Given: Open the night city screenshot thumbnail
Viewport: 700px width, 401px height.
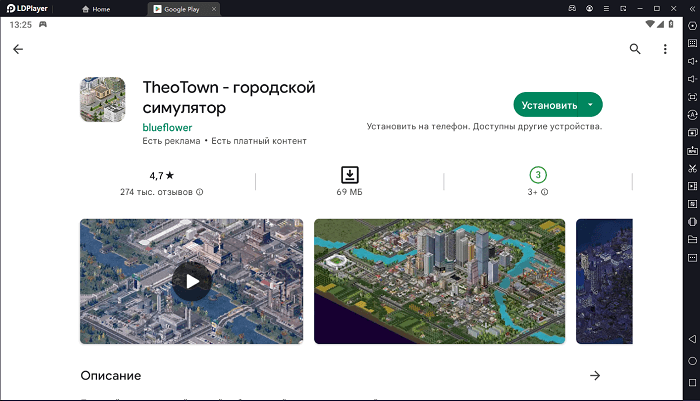Looking at the screenshot, I should (x=604, y=281).
